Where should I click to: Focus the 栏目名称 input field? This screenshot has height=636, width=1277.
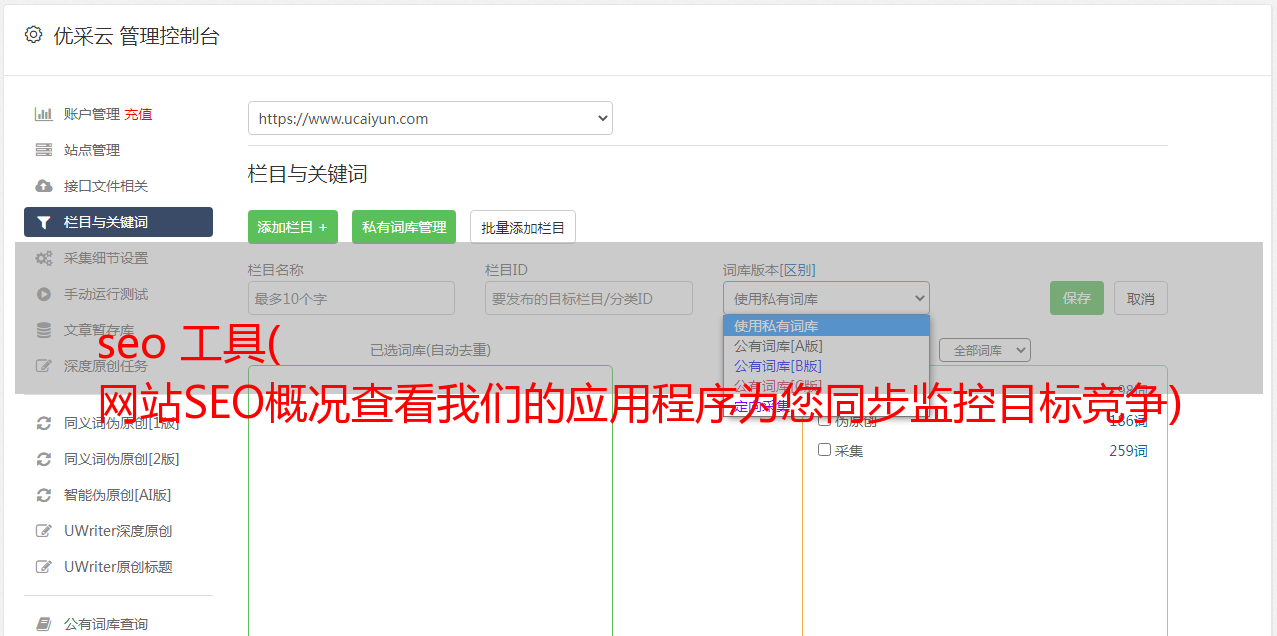coord(351,298)
